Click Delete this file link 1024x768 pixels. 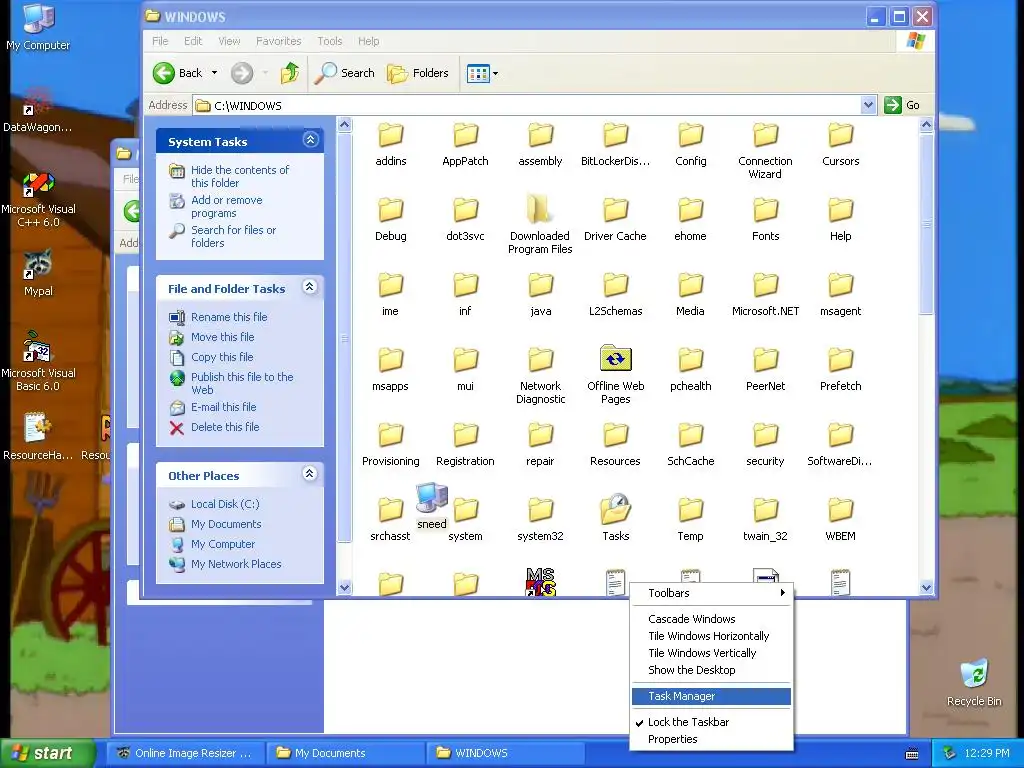point(225,427)
